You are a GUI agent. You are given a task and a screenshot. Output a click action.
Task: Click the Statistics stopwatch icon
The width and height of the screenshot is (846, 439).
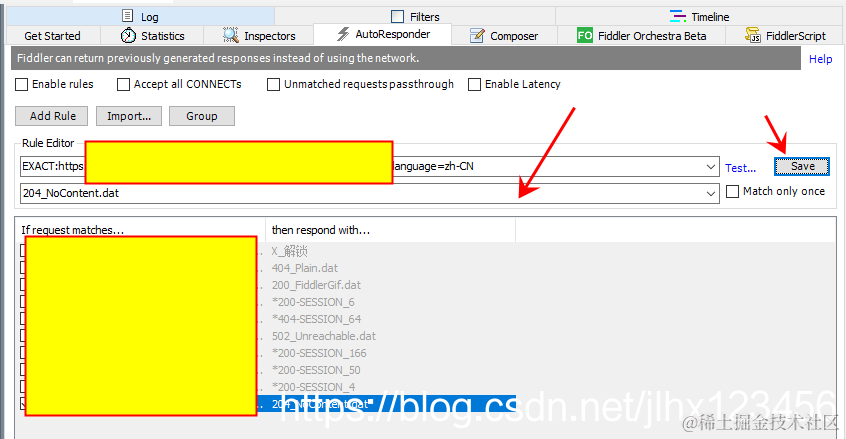(x=128, y=36)
